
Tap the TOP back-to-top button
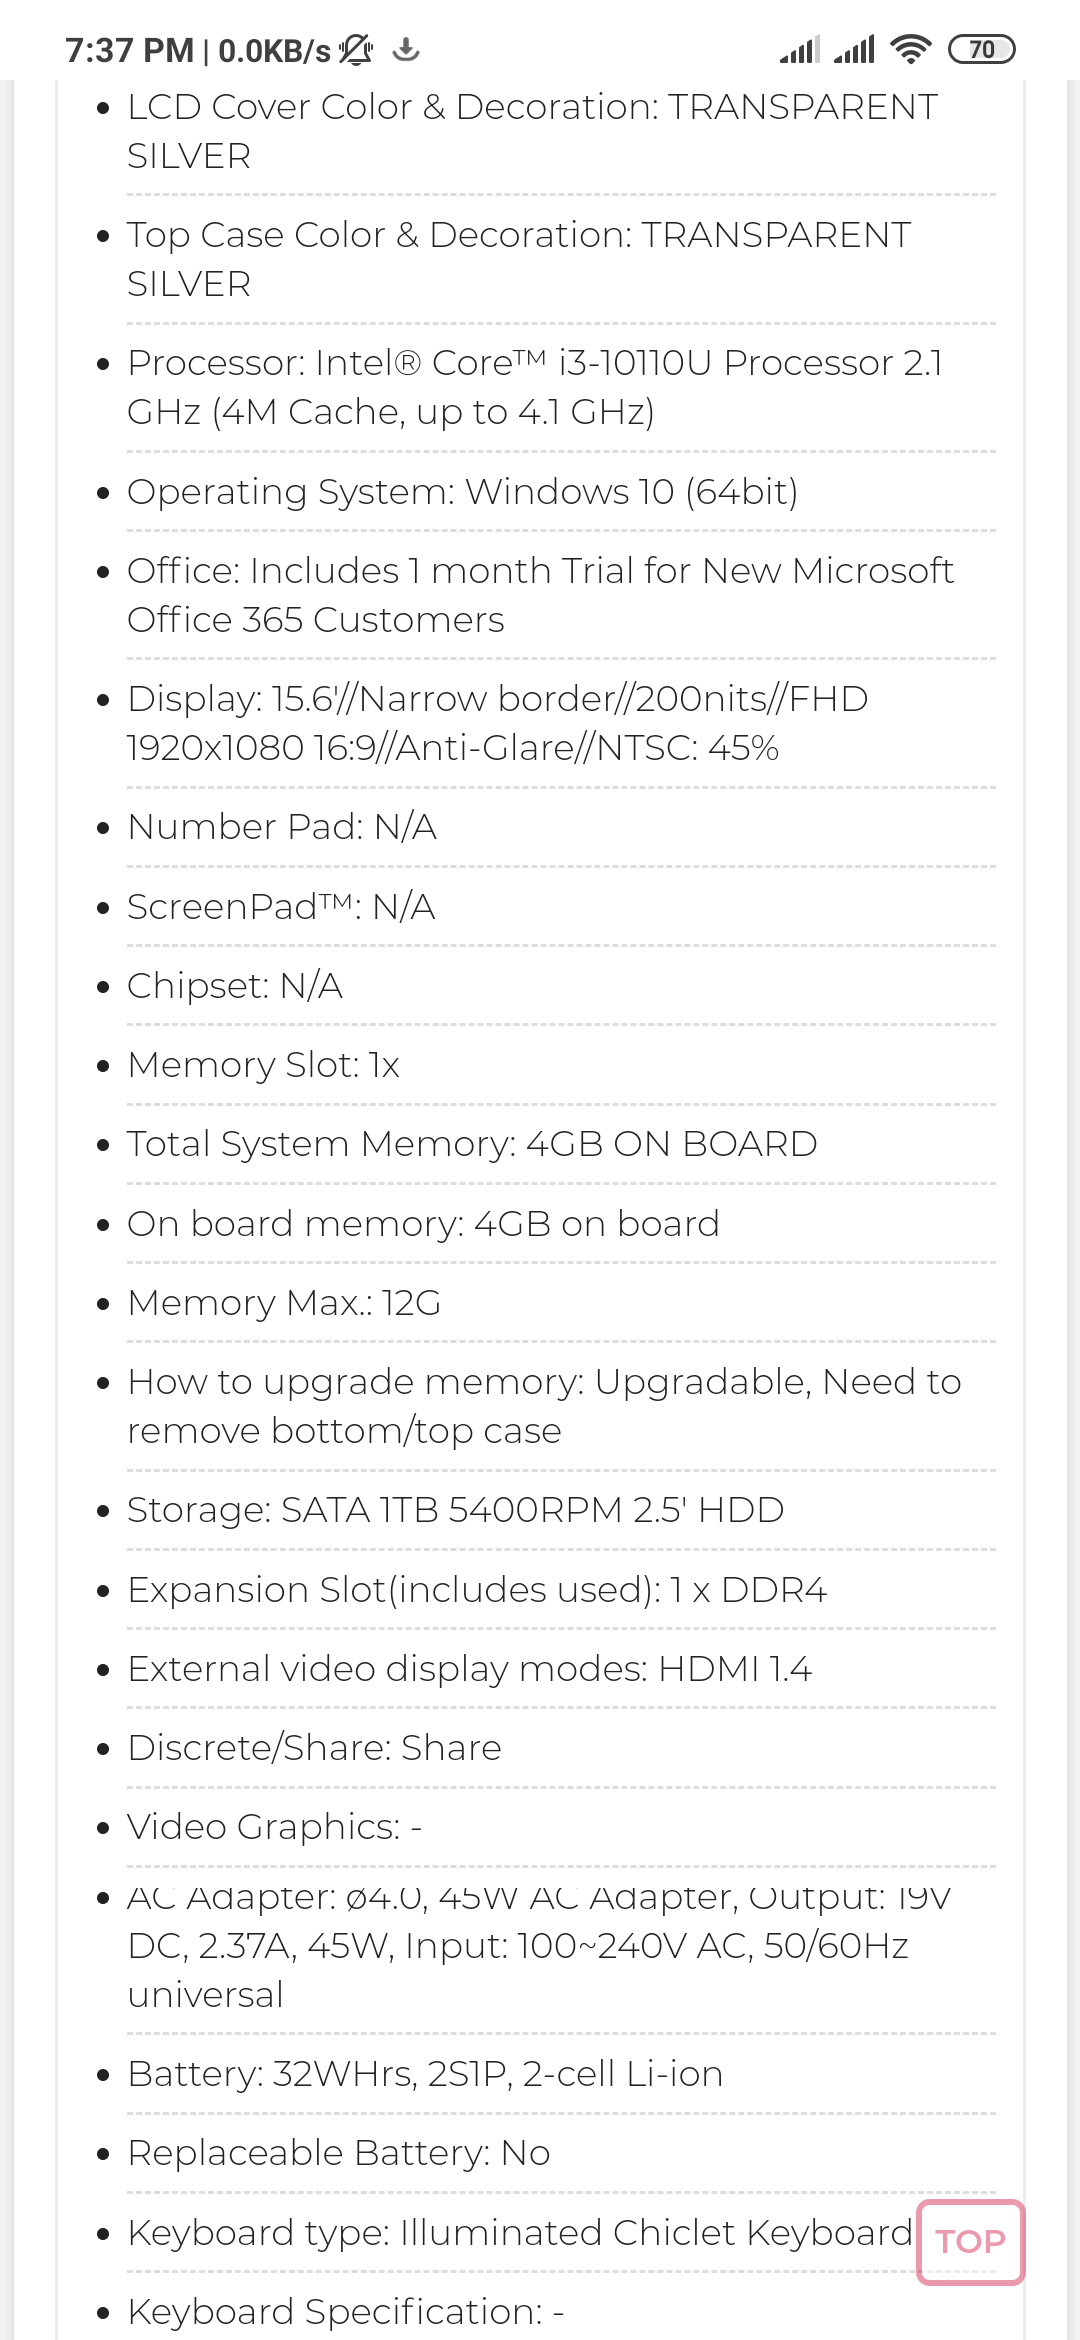(x=971, y=2242)
